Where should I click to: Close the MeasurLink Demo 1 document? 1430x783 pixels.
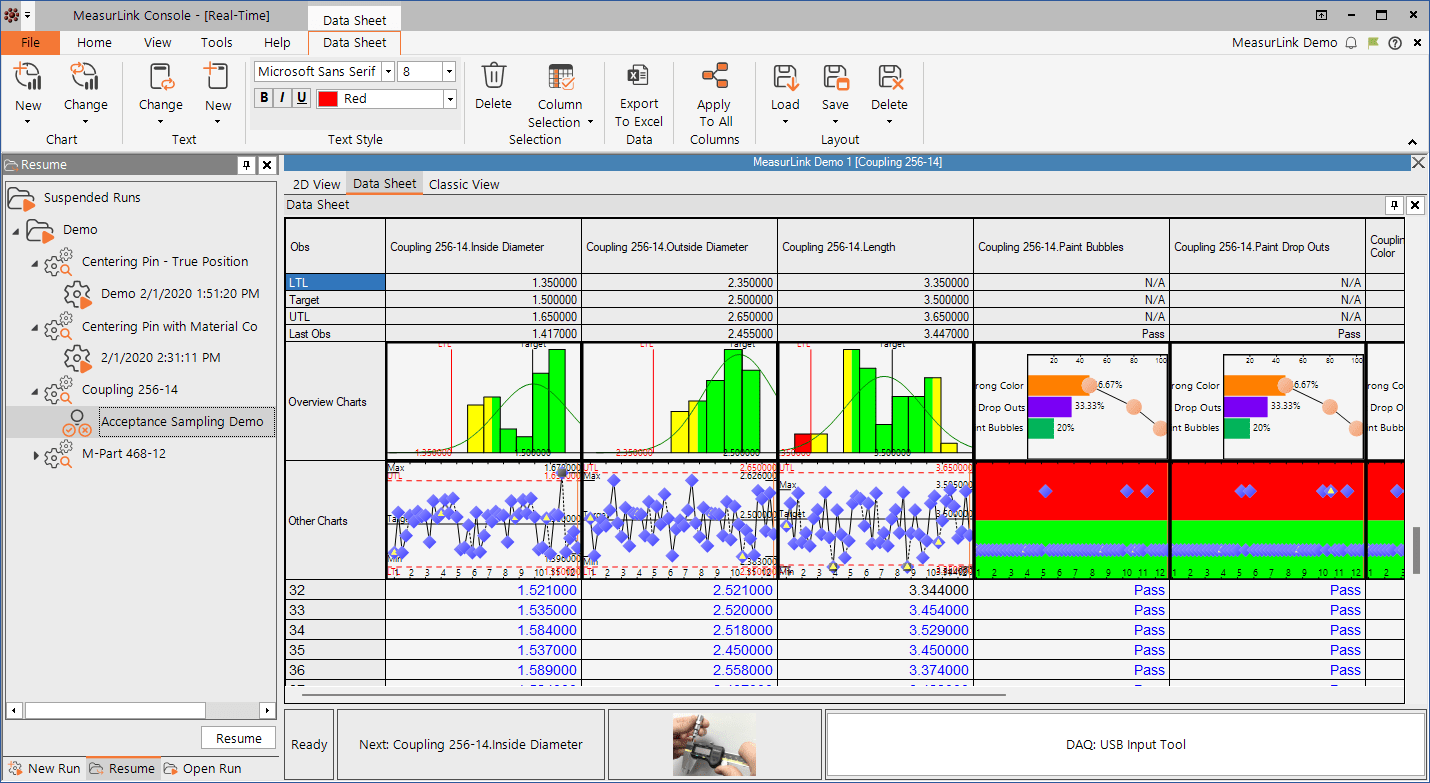coord(1417,162)
